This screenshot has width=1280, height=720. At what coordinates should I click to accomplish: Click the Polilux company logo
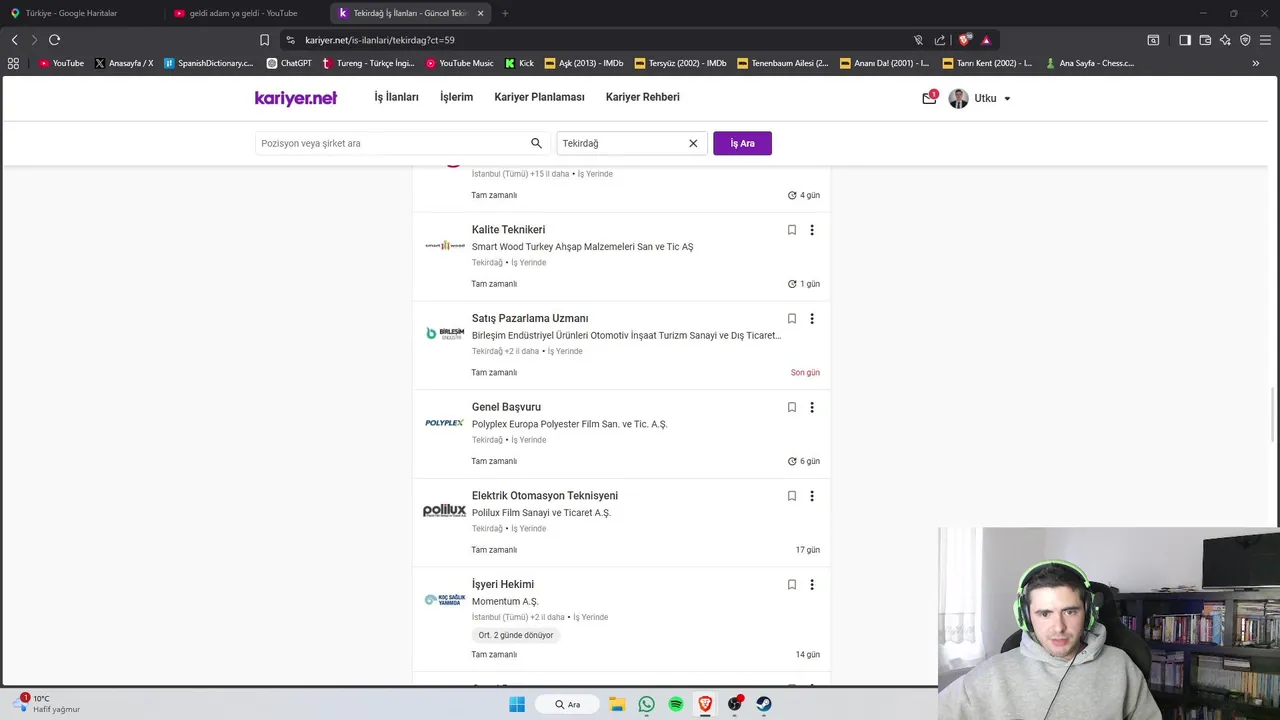444,511
